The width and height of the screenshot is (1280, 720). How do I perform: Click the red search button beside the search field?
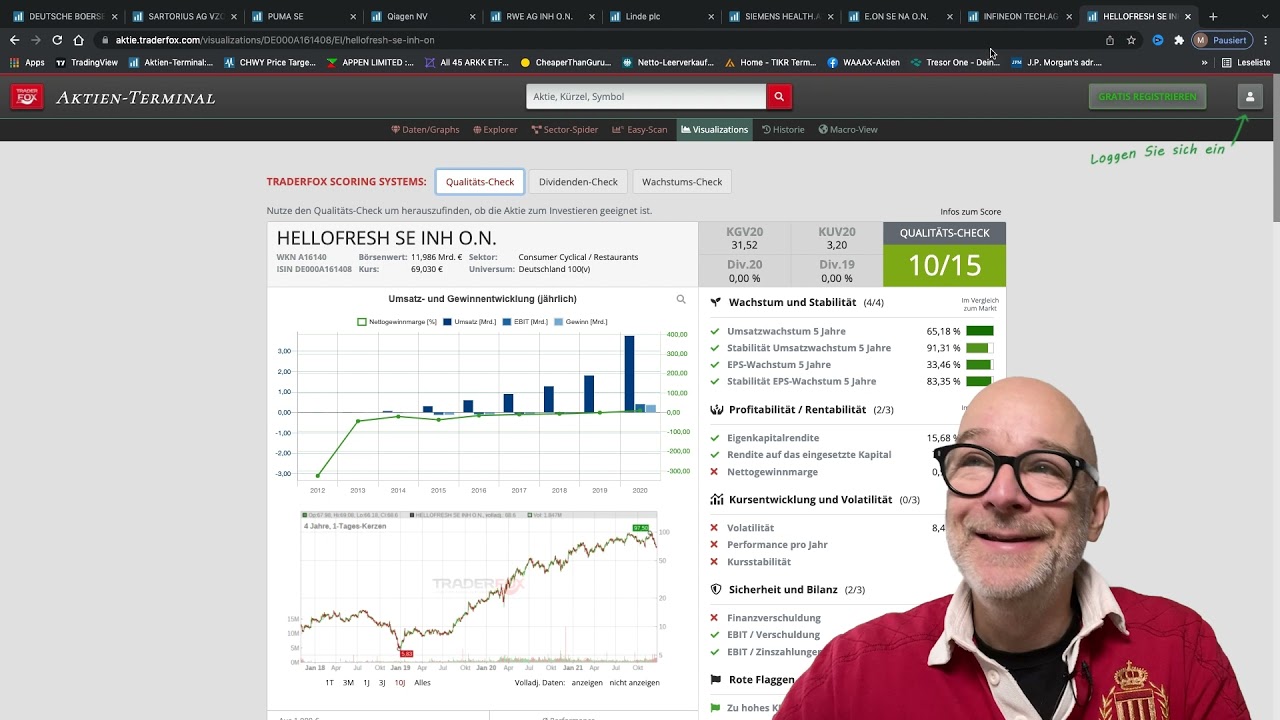779,97
